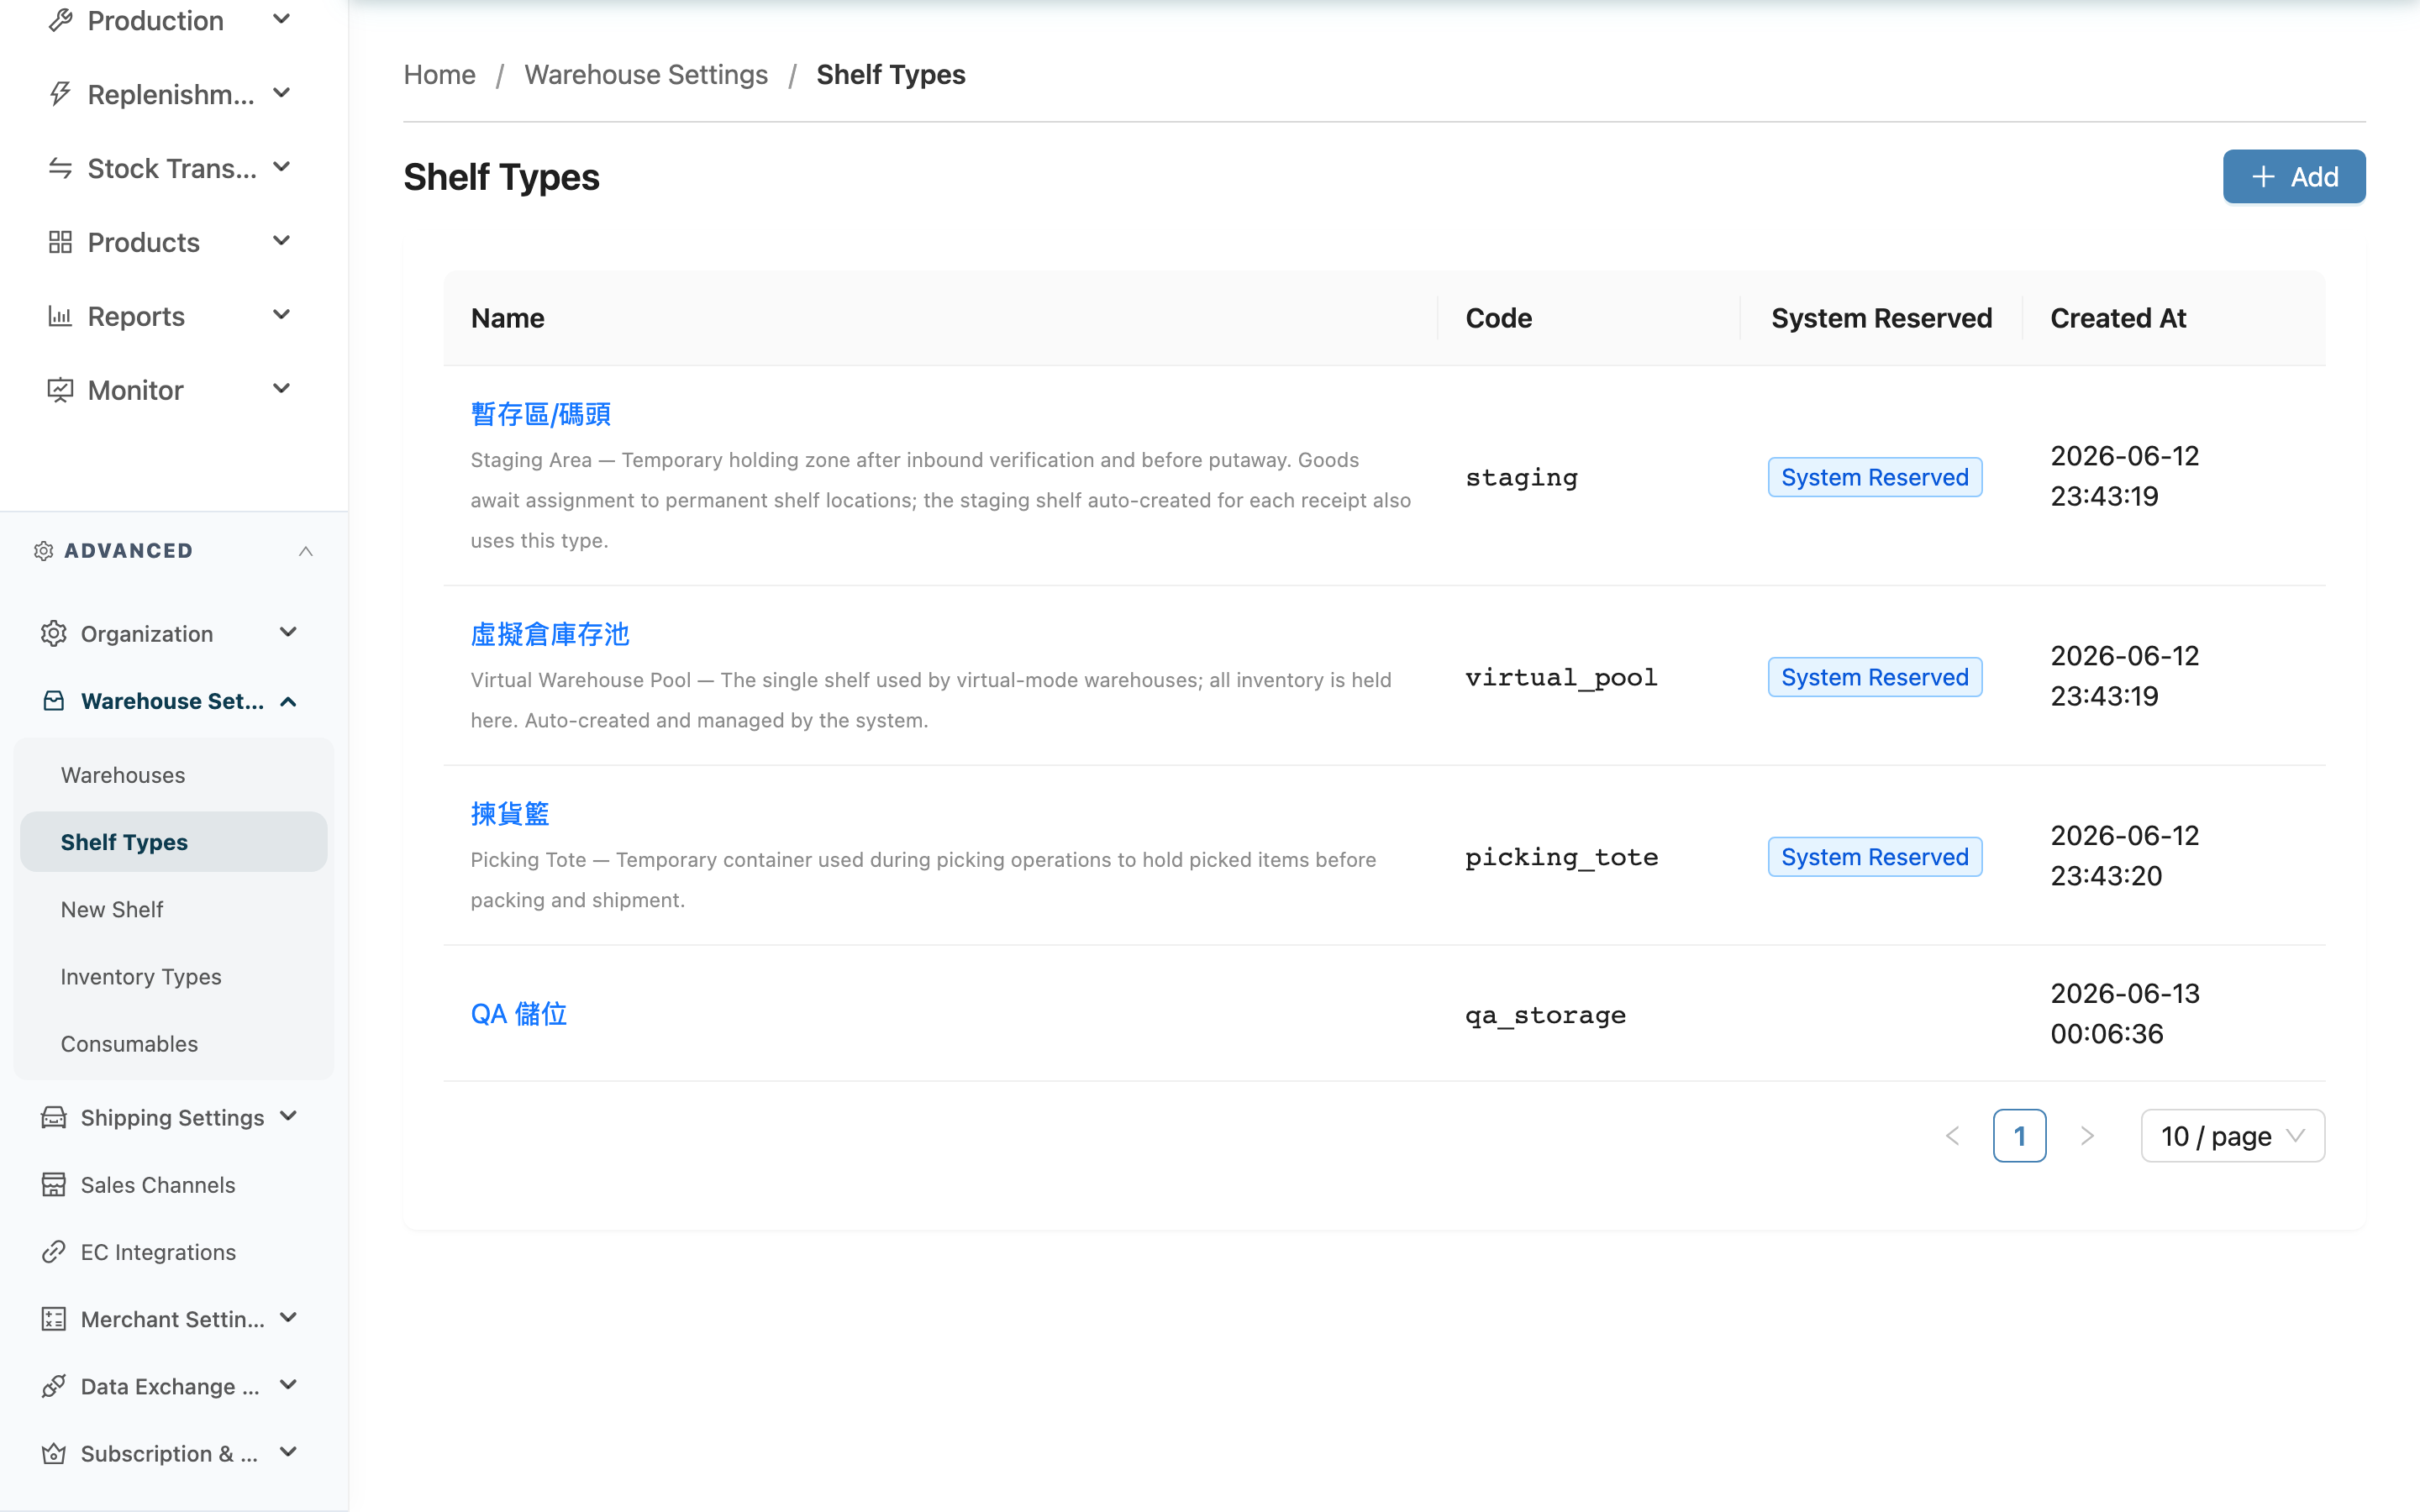Click the staging code cell
The height and width of the screenshot is (1512, 2420).
pos(1521,477)
